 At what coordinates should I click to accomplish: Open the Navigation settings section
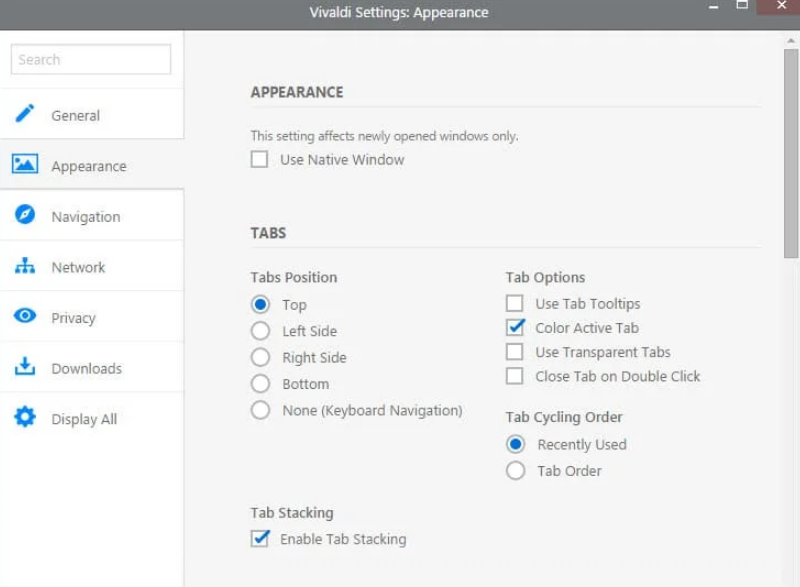coord(92,215)
